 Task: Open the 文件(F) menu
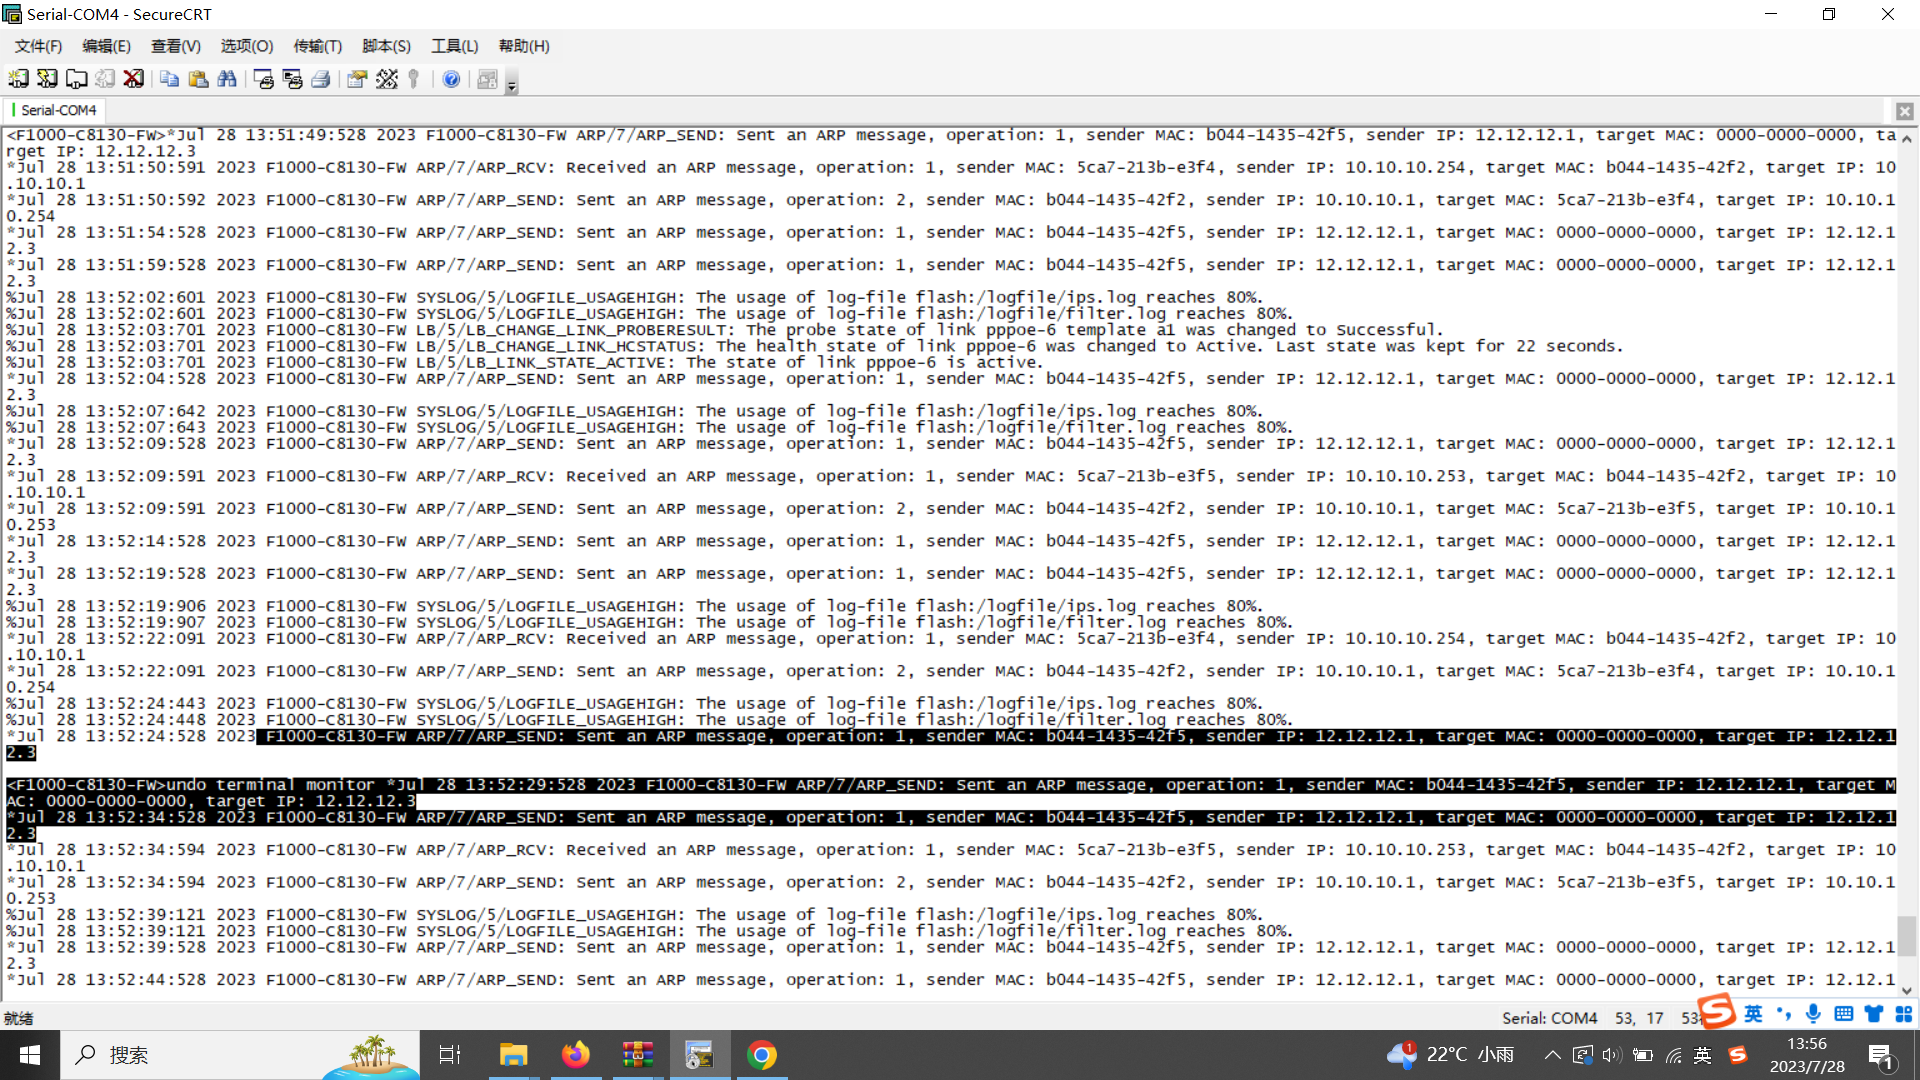coord(38,46)
